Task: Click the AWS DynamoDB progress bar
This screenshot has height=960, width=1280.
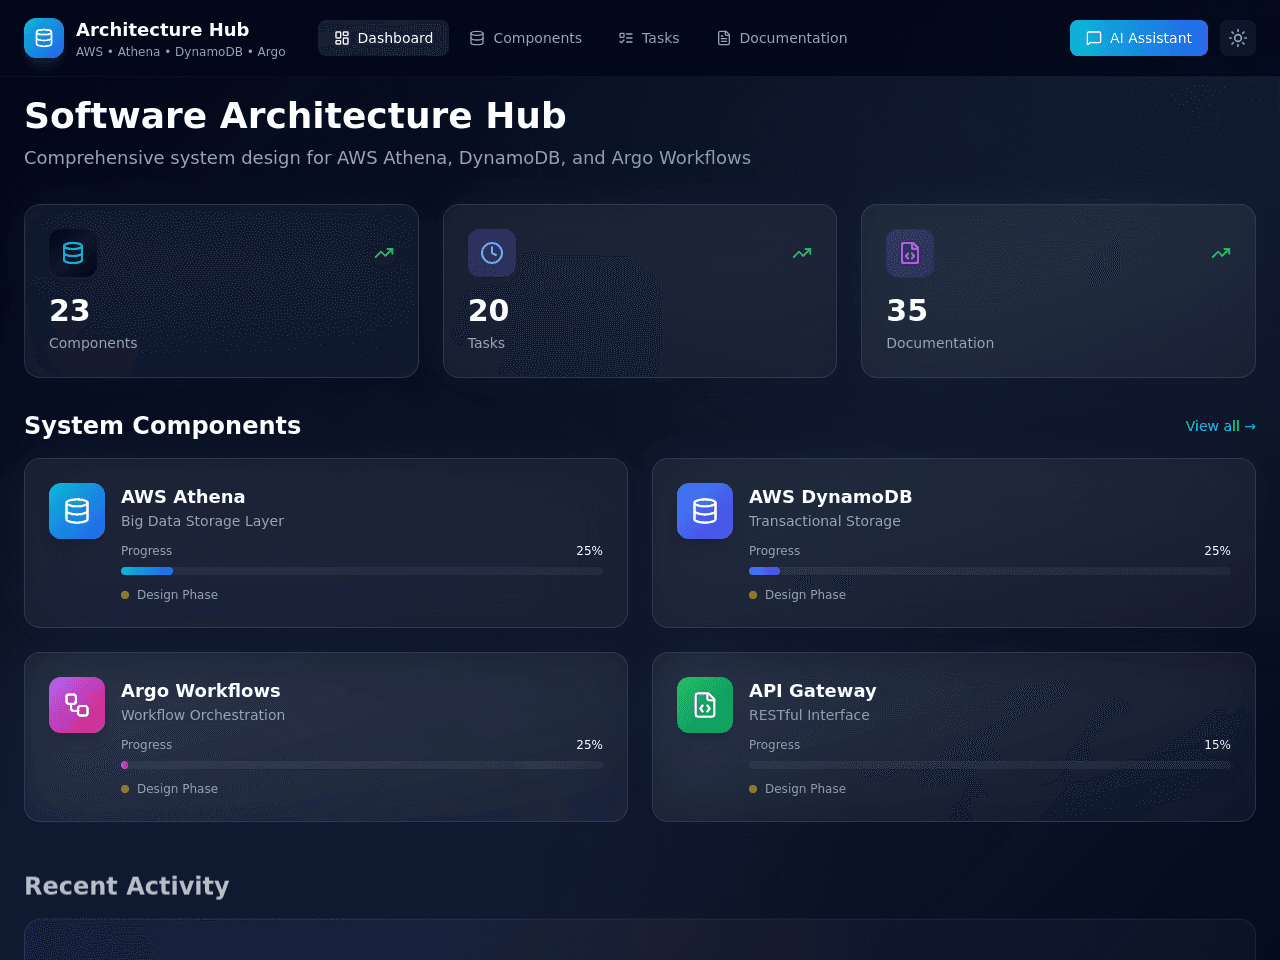Action: [x=990, y=571]
